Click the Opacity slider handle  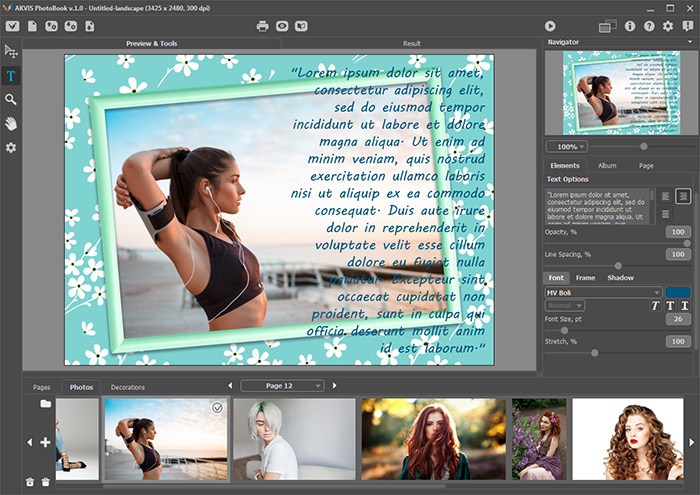coord(687,243)
